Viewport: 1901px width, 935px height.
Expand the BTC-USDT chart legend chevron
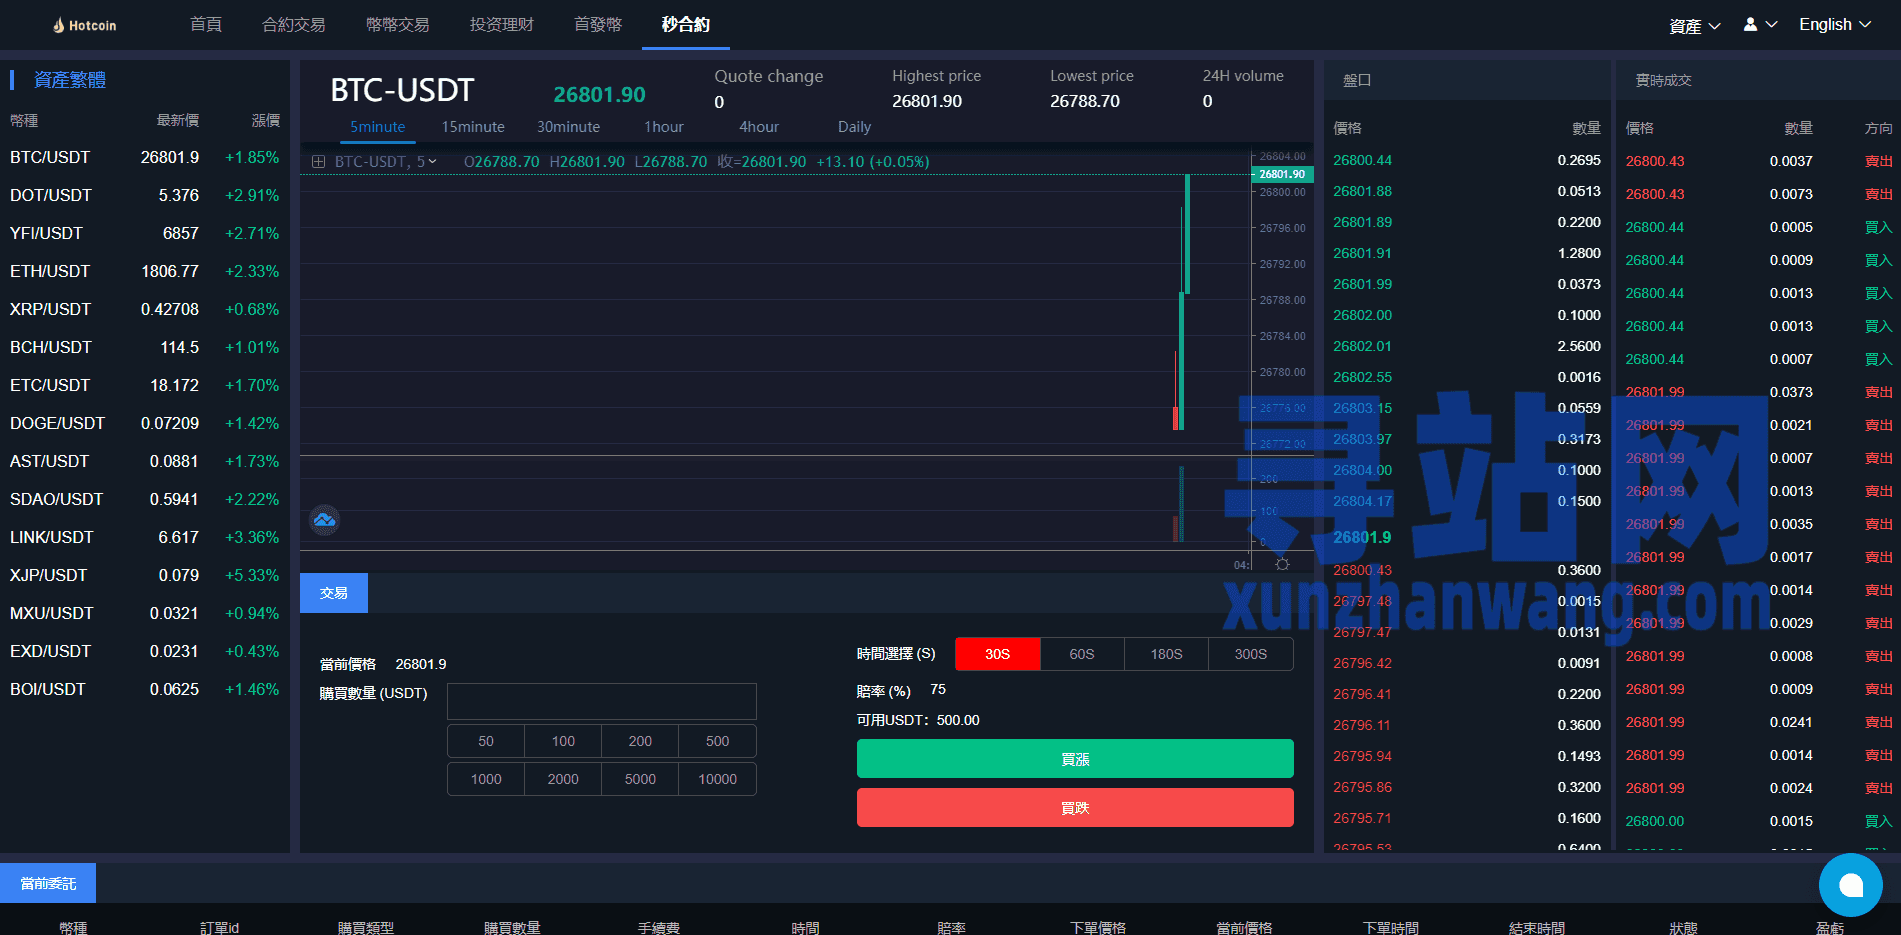pos(433,162)
